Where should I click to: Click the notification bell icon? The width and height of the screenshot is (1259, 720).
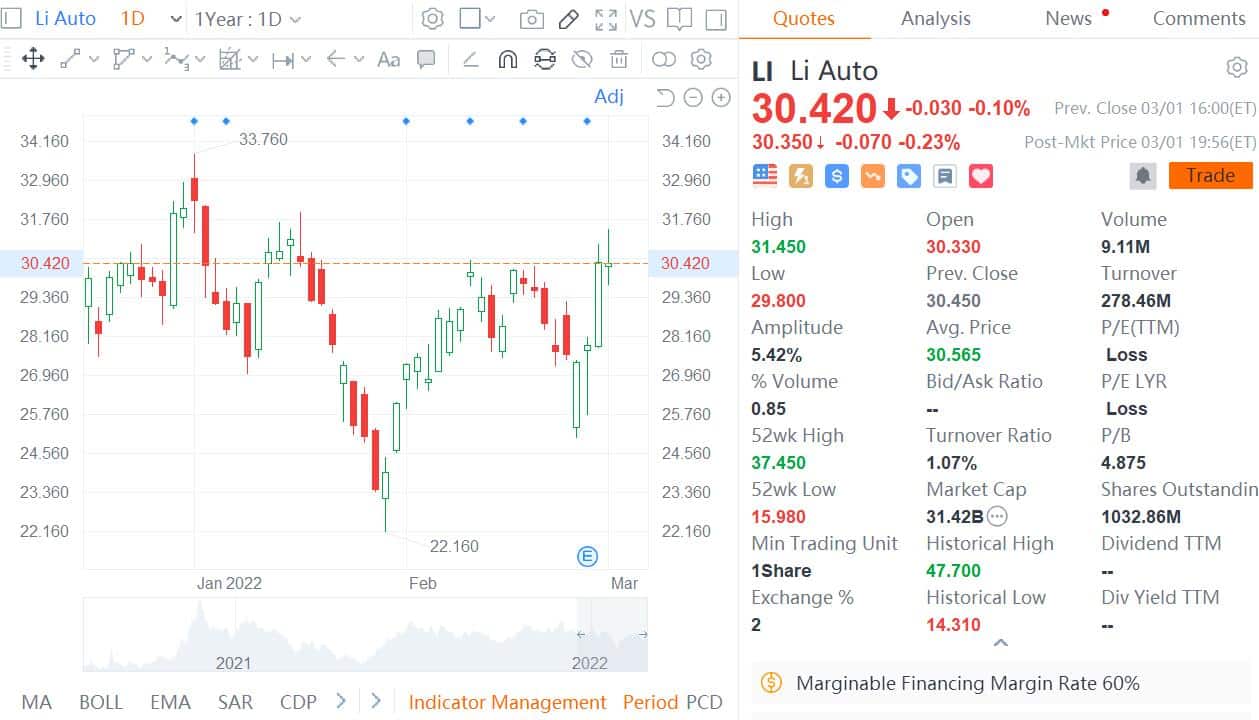coord(1141,175)
